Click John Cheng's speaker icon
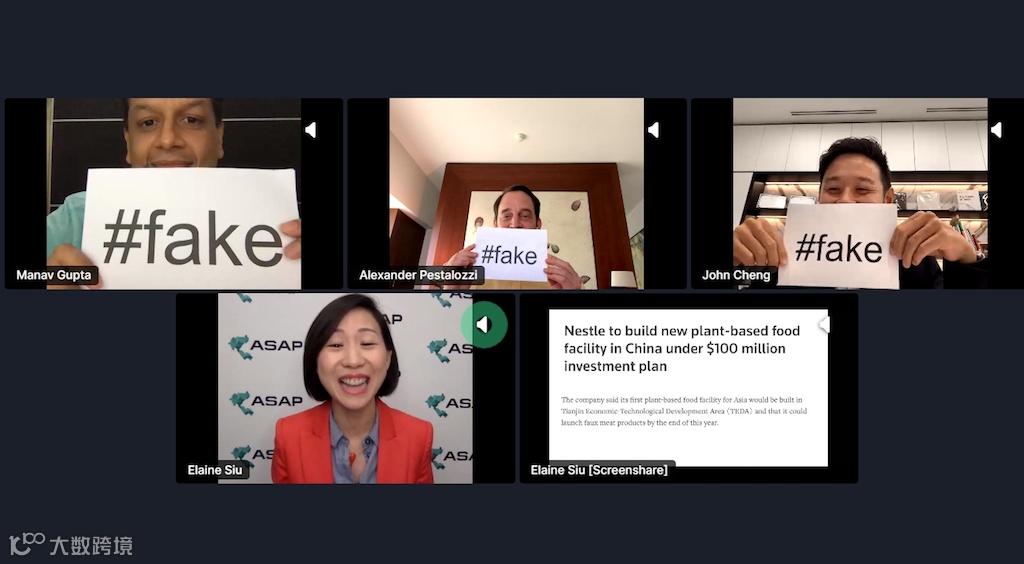This screenshot has height=564, width=1024. (x=997, y=130)
